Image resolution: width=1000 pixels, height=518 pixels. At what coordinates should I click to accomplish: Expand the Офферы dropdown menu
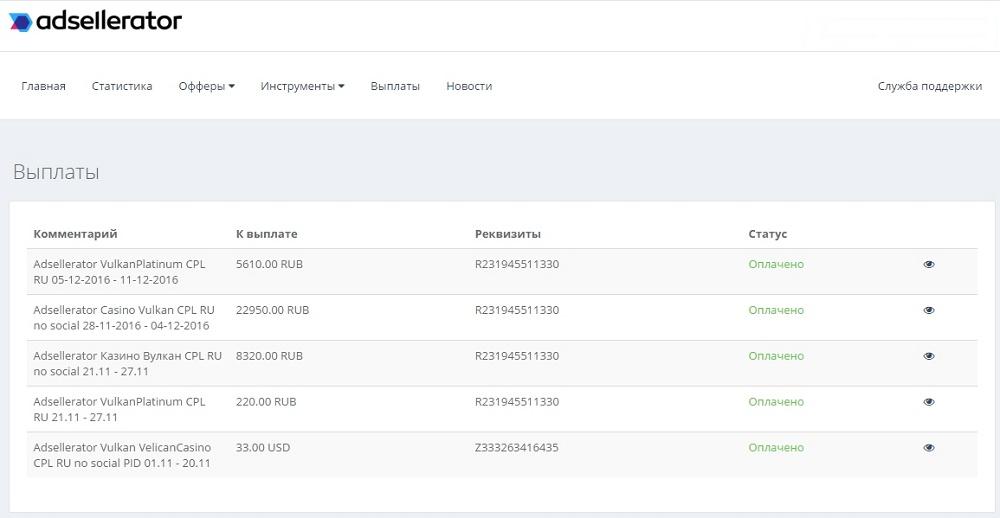(207, 86)
